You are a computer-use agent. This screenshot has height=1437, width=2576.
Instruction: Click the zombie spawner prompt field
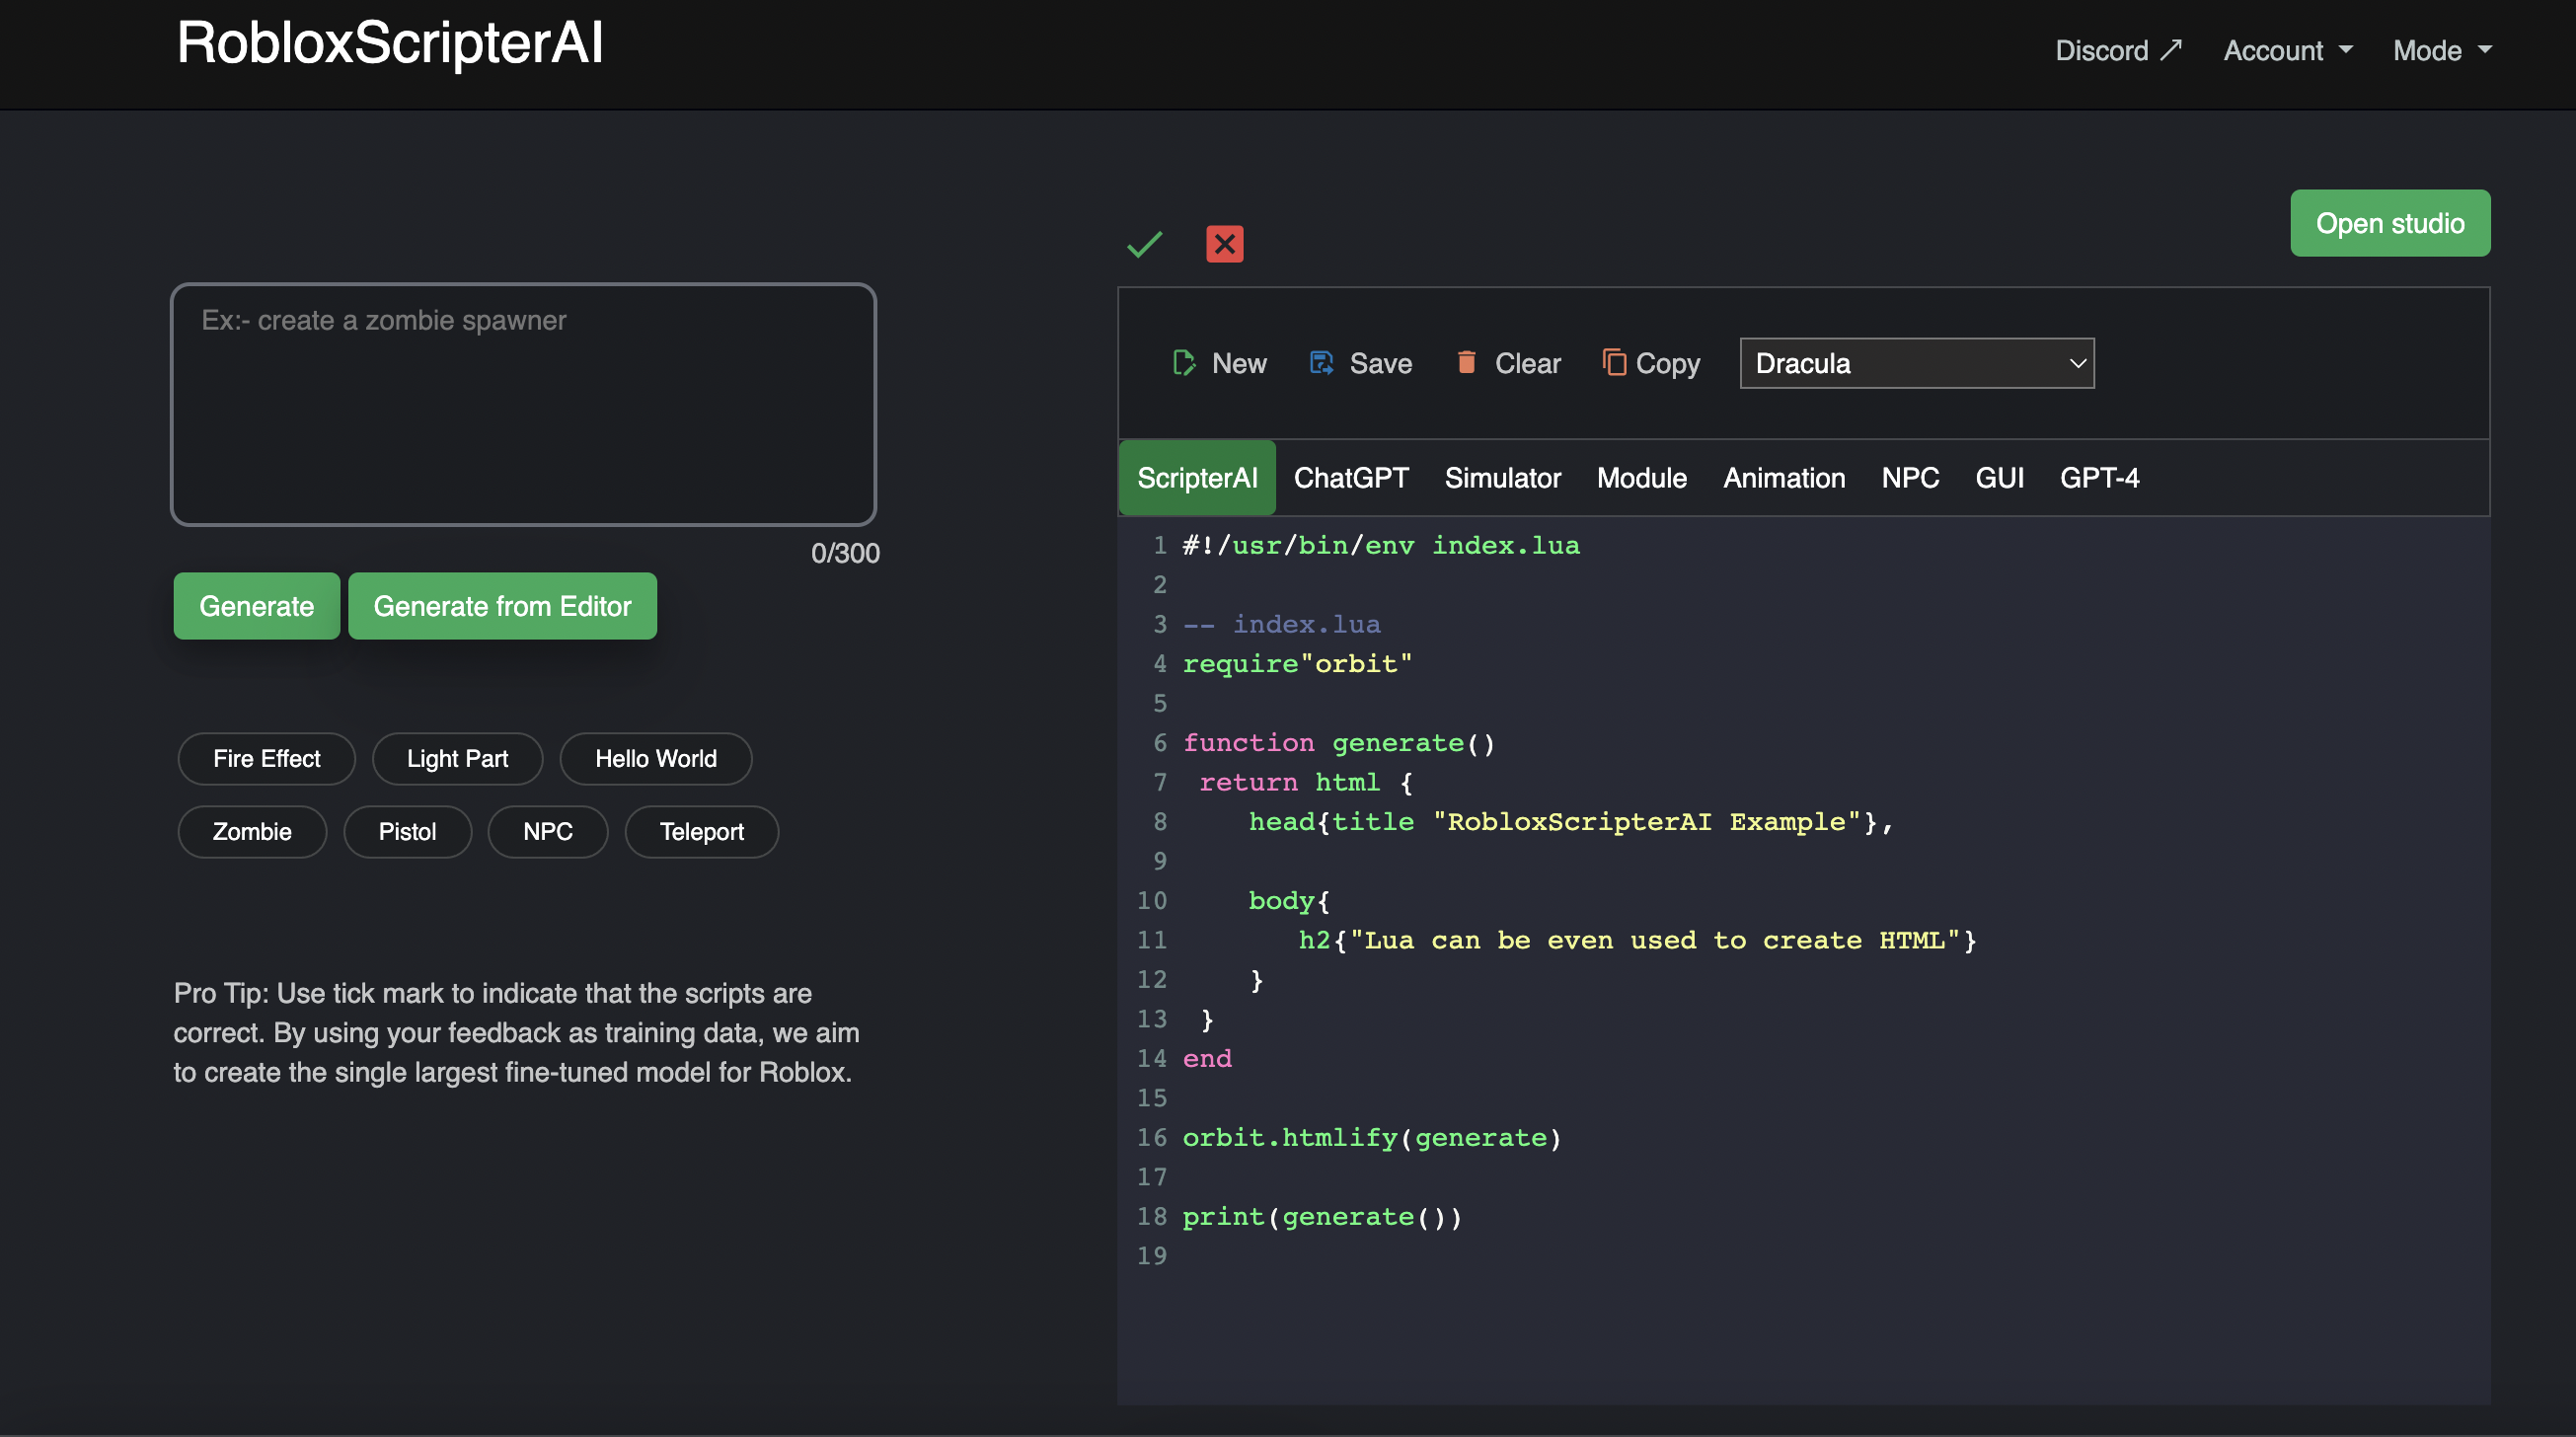(x=523, y=405)
